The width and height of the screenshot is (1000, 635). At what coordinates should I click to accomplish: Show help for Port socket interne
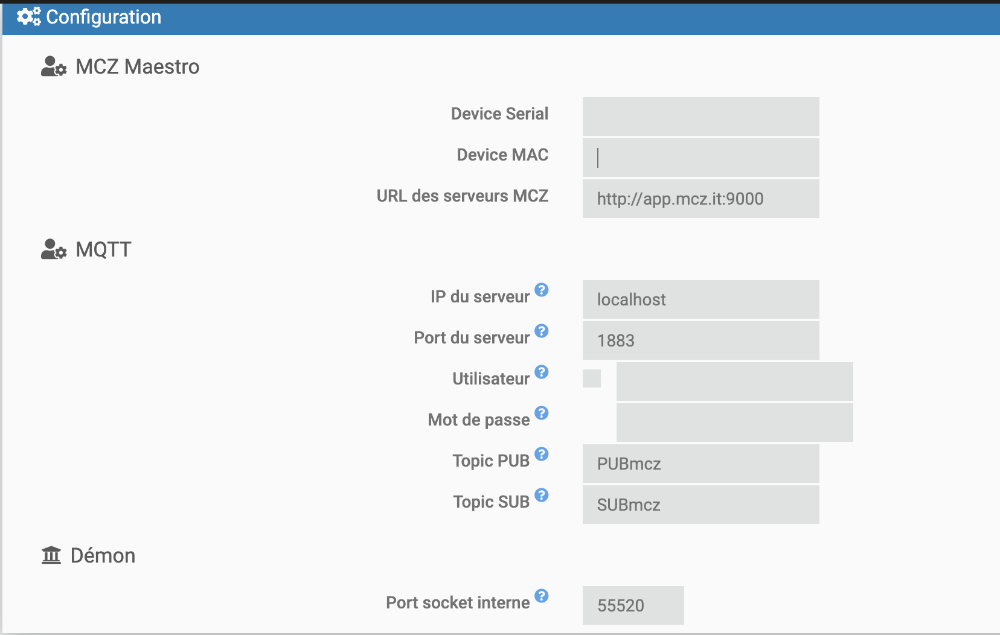tap(541, 595)
